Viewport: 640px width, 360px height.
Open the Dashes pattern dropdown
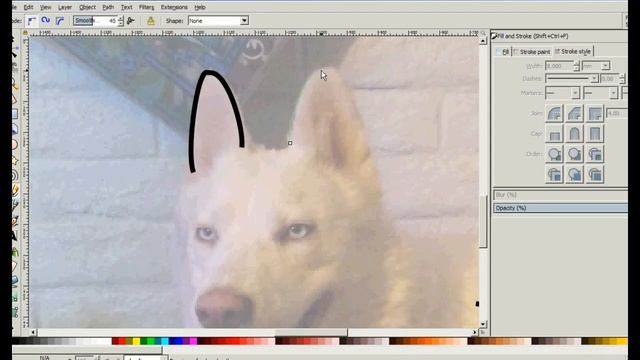click(x=571, y=78)
